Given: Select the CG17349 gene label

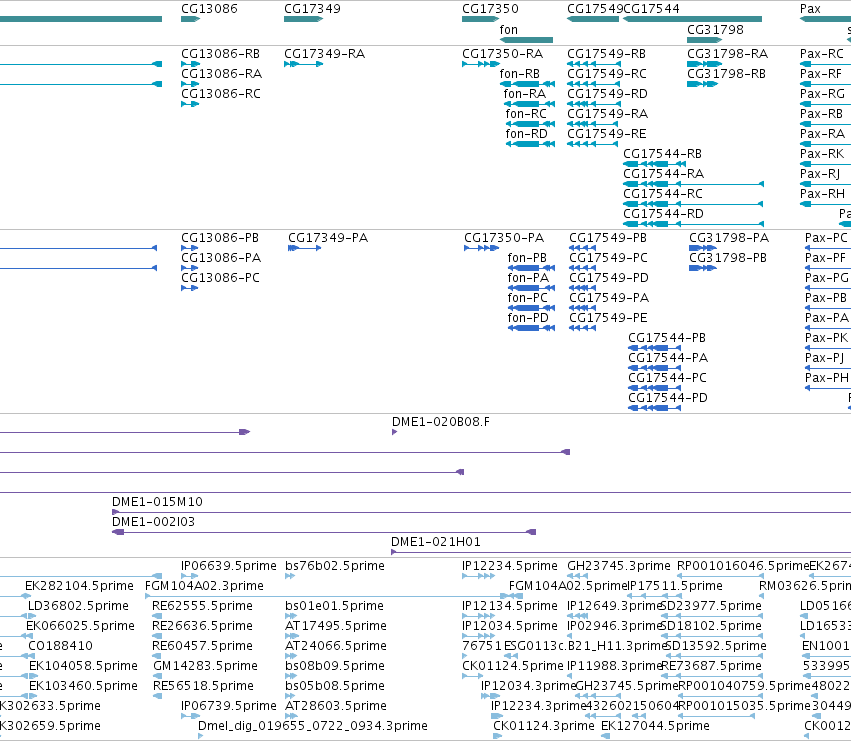Looking at the screenshot, I should 312,9.
